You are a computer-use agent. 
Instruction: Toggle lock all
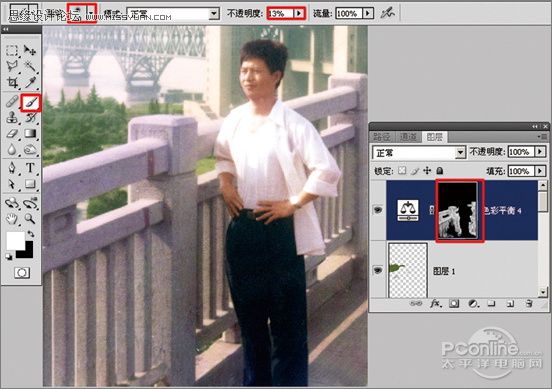pyautogui.click(x=439, y=171)
